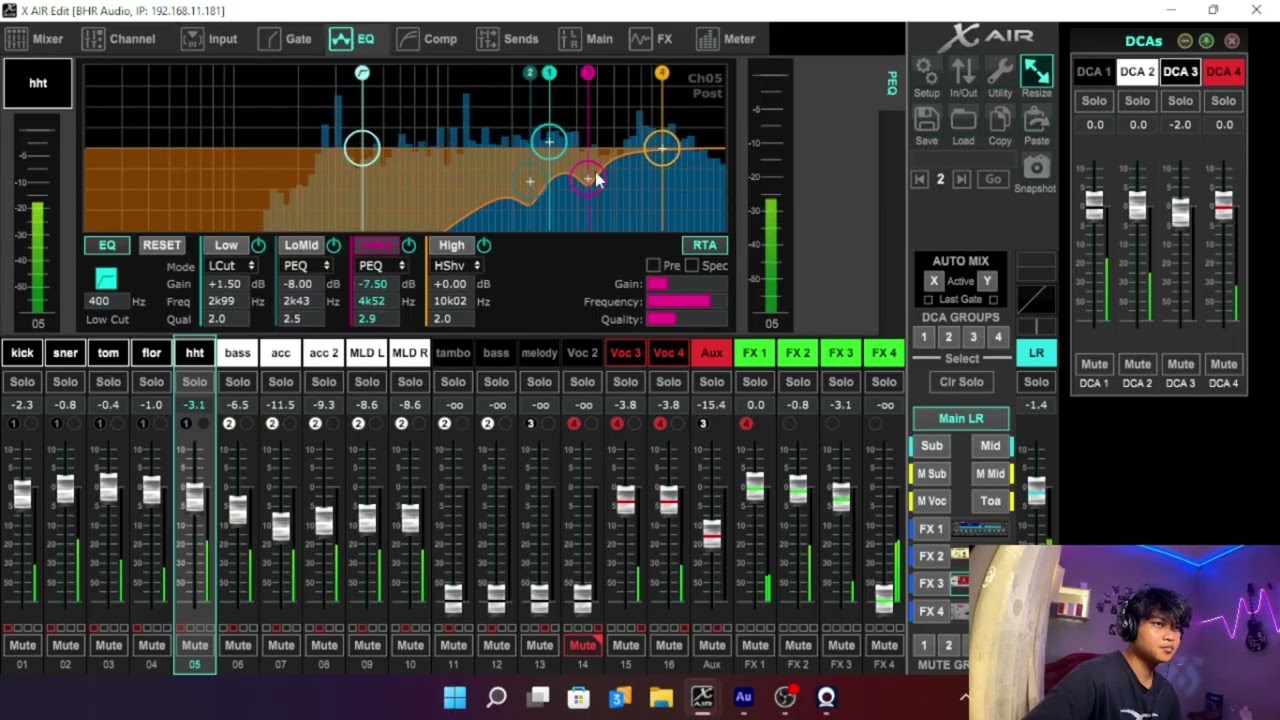1280x720 pixels.
Task: Take a Snapshot with camera icon
Action: click(1036, 167)
